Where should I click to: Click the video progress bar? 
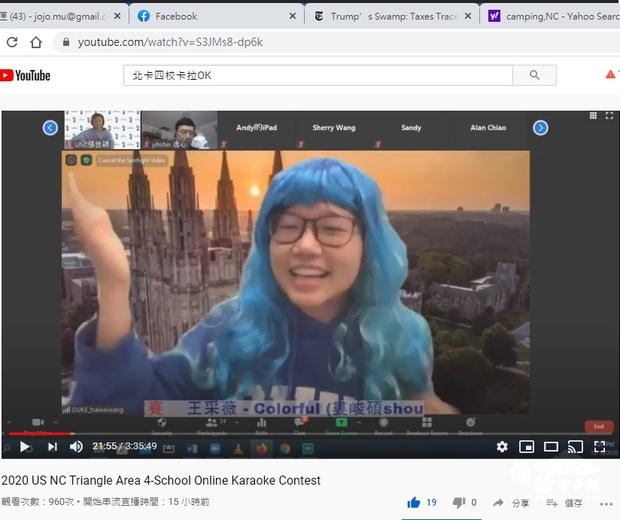pyautogui.click(x=300, y=434)
